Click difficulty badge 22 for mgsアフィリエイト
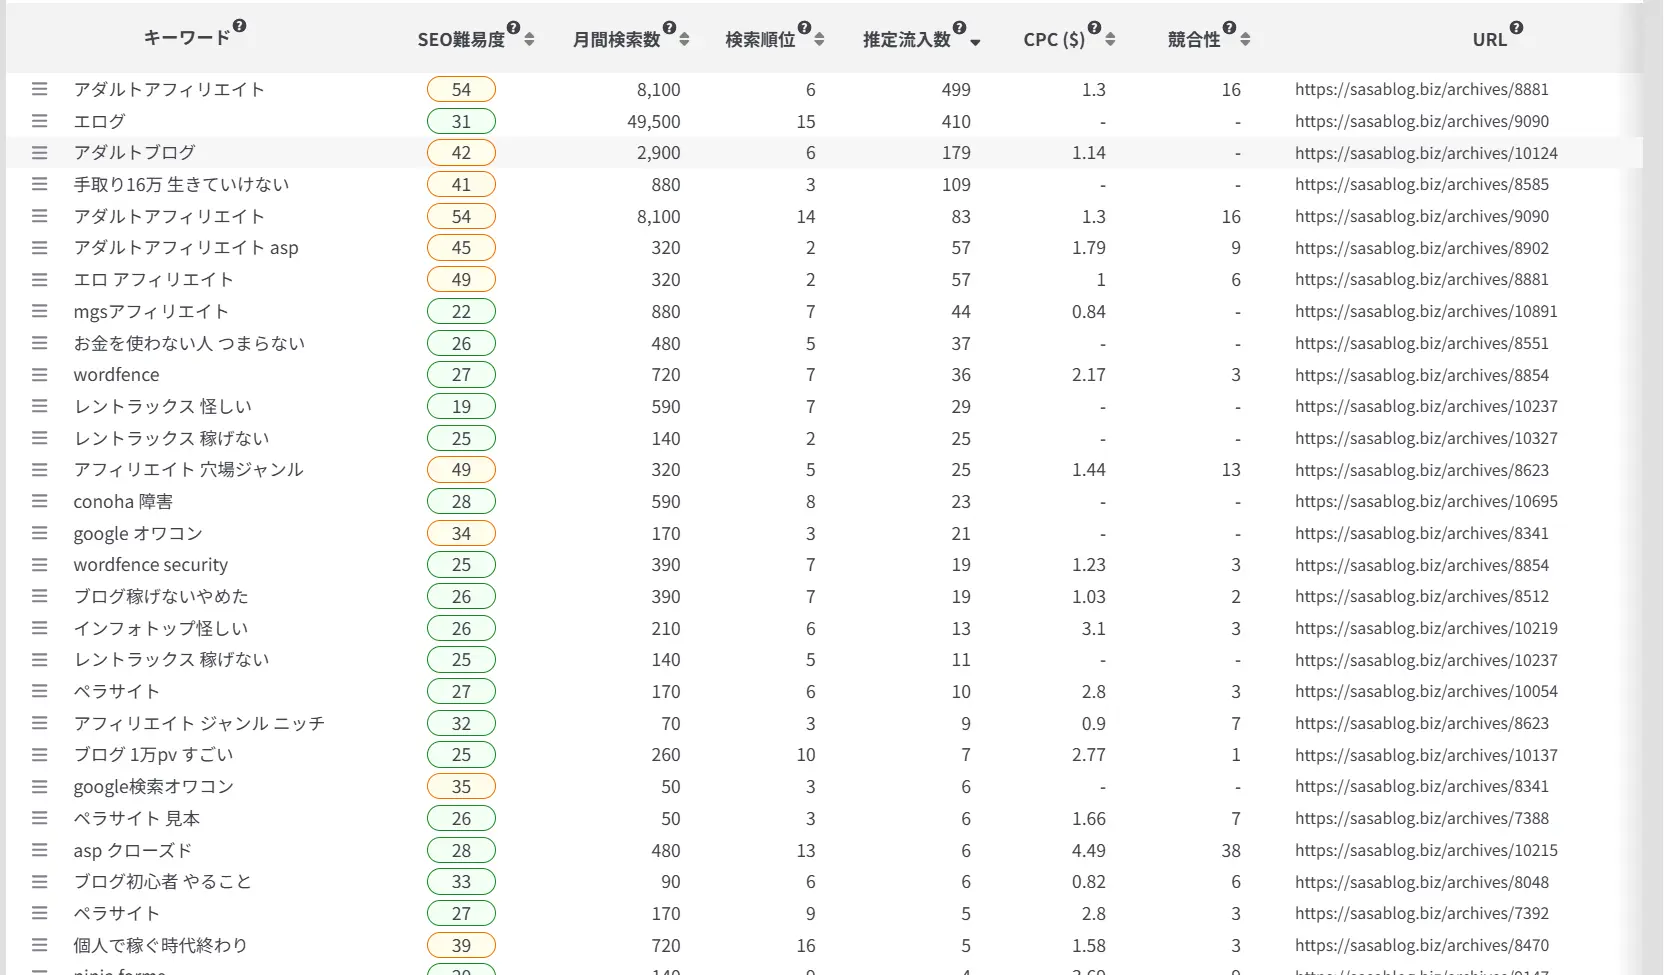 click(x=461, y=311)
